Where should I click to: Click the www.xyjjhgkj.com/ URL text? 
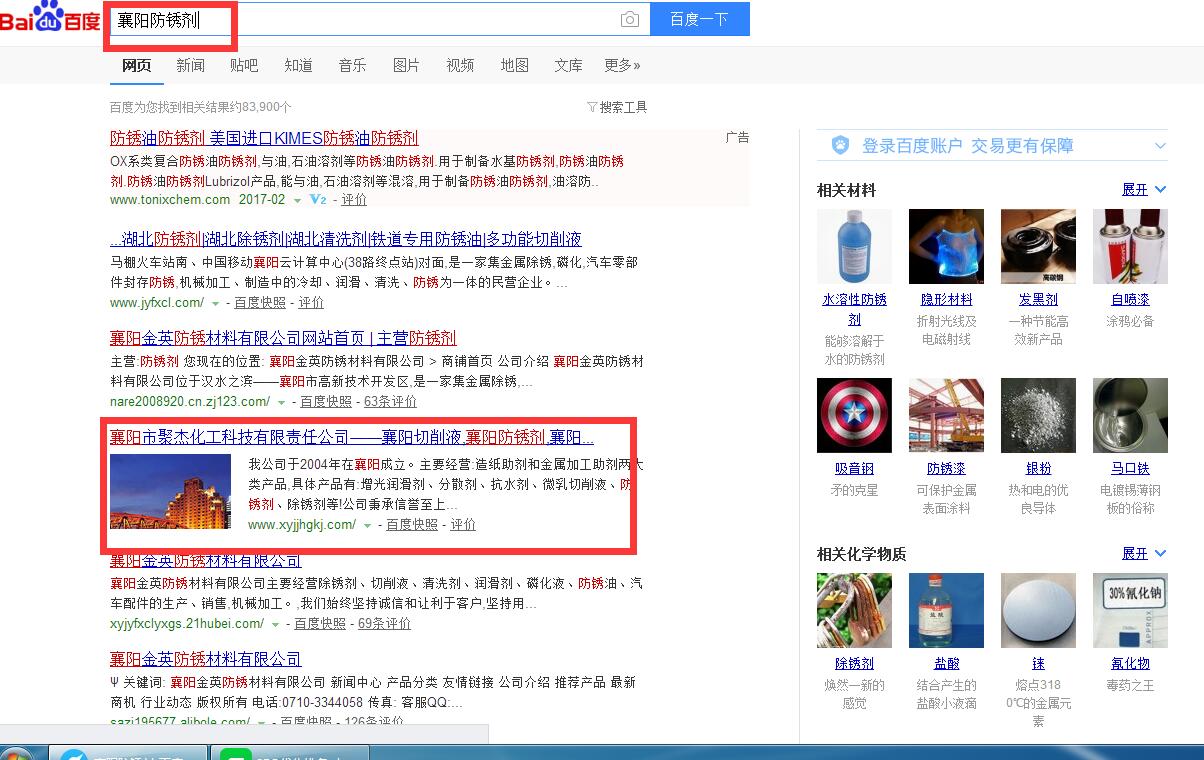click(302, 525)
